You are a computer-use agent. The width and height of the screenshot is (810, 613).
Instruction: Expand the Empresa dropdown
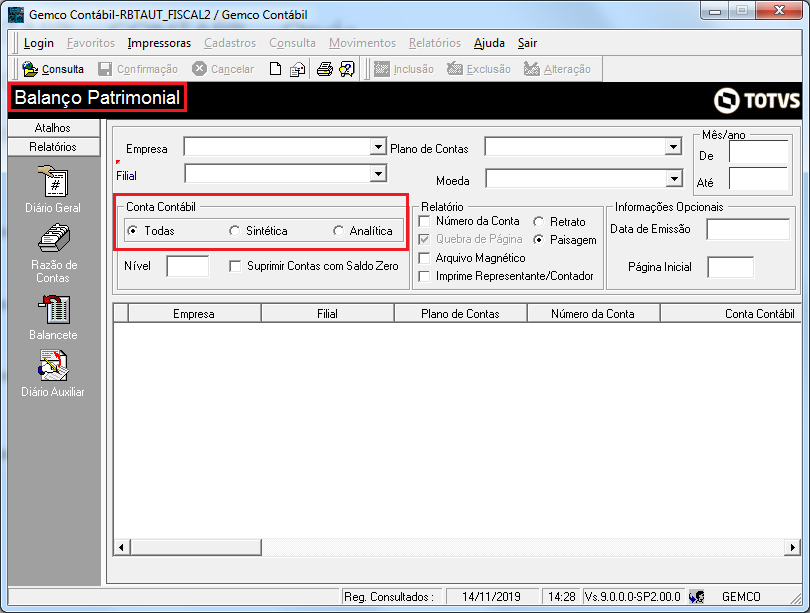pyautogui.click(x=378, y=147)
